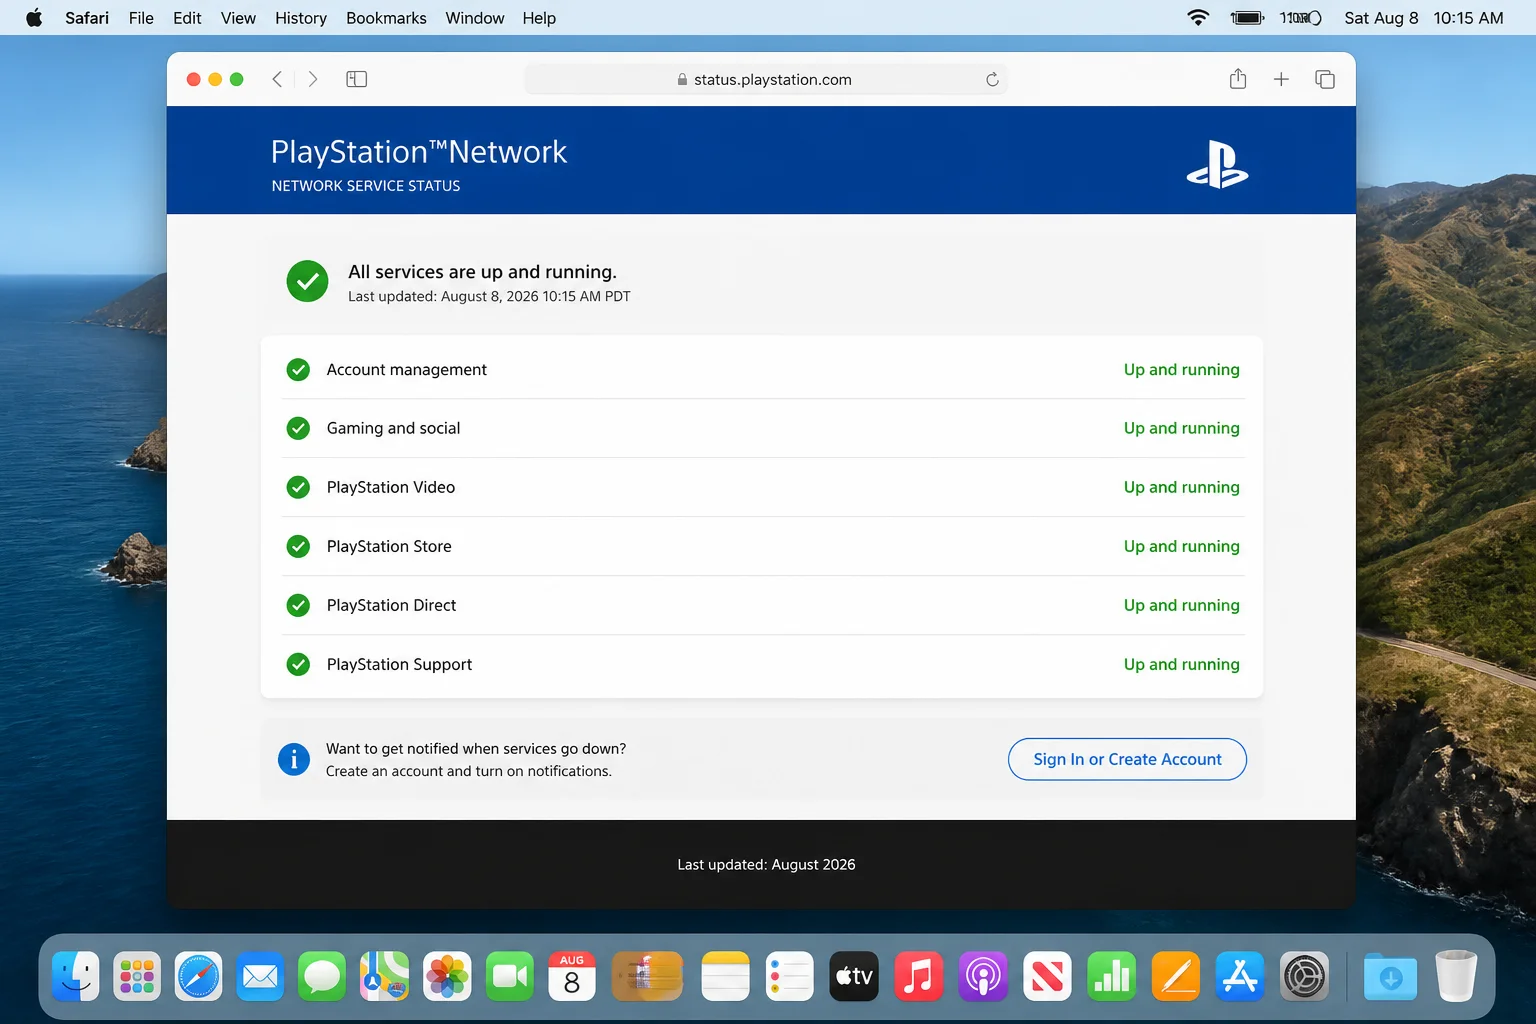
Task: Open the Bookmarks menu
Action: click(386, 18)
